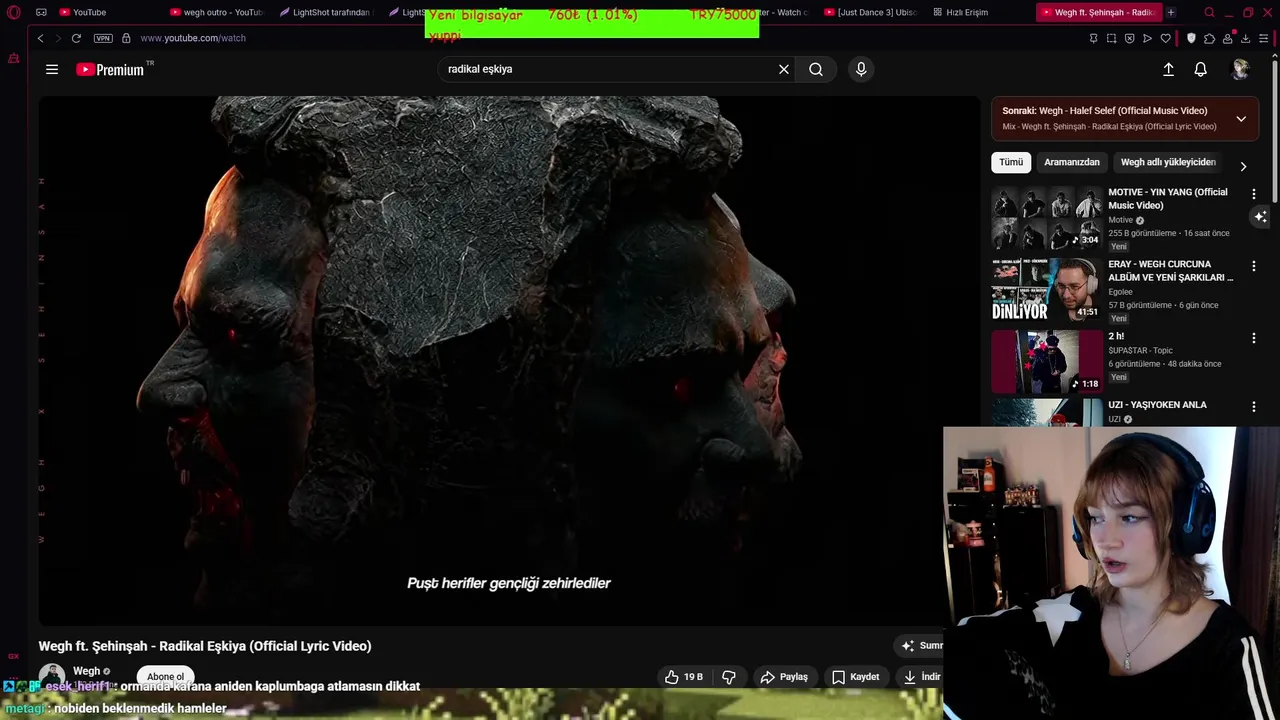Open a new browser tab with plus
The height and width of the screenshot is (720, 1280).
coord(1171,12)
